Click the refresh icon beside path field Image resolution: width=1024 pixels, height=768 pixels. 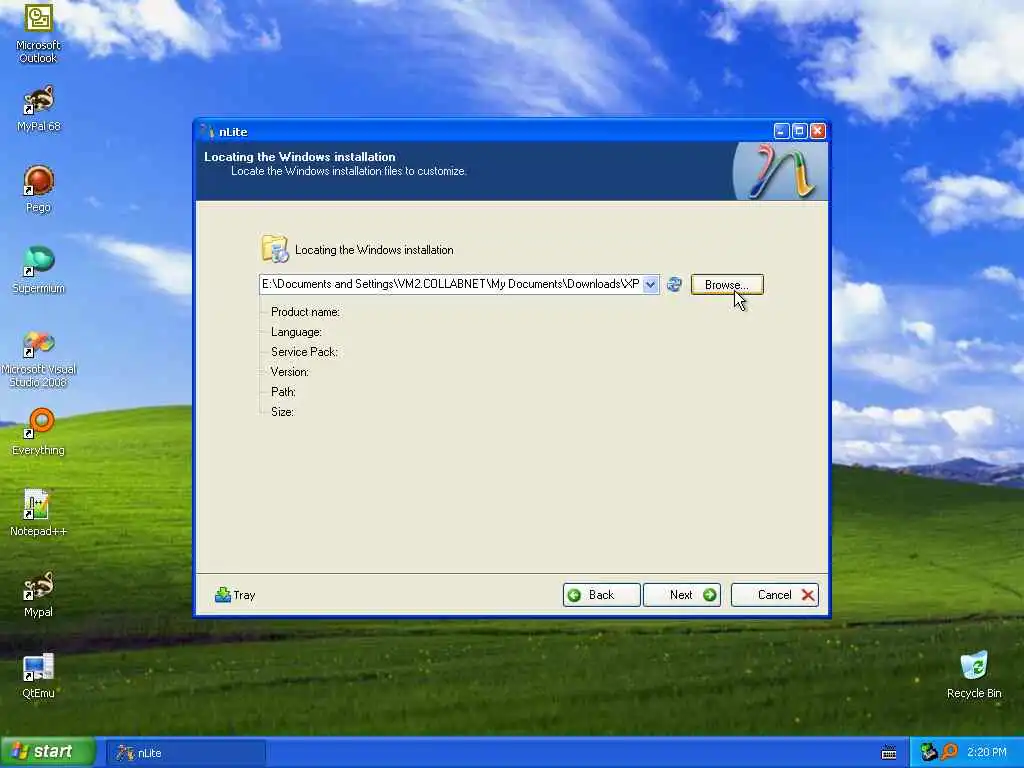point(674,284)
